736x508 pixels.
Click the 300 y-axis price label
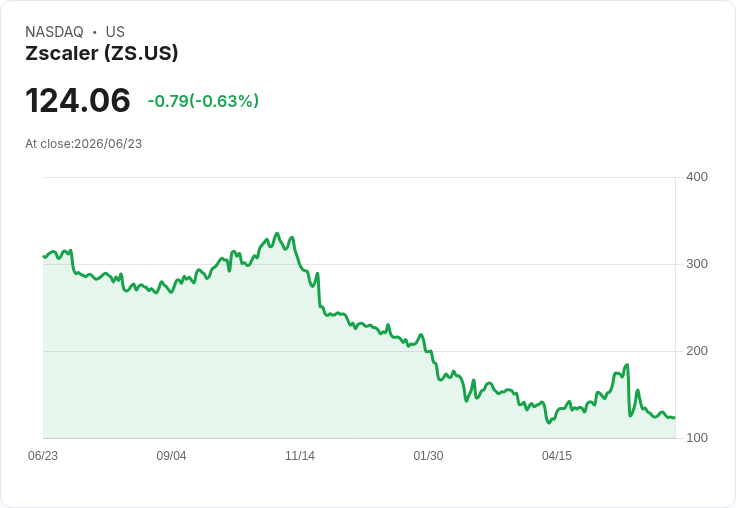pyautogui.click(x=697, y=264)
